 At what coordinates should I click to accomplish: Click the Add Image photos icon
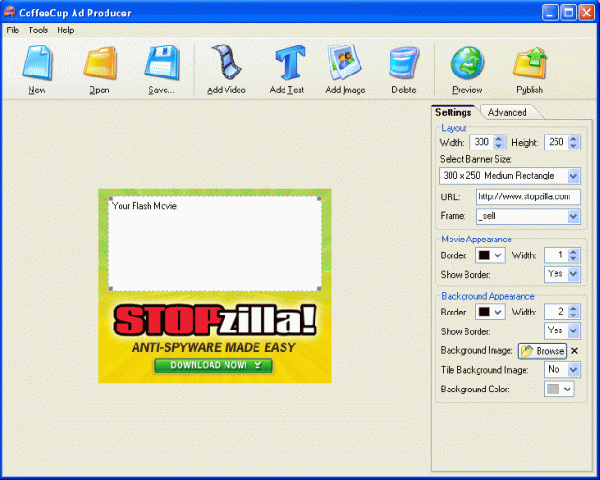(344, 62)
